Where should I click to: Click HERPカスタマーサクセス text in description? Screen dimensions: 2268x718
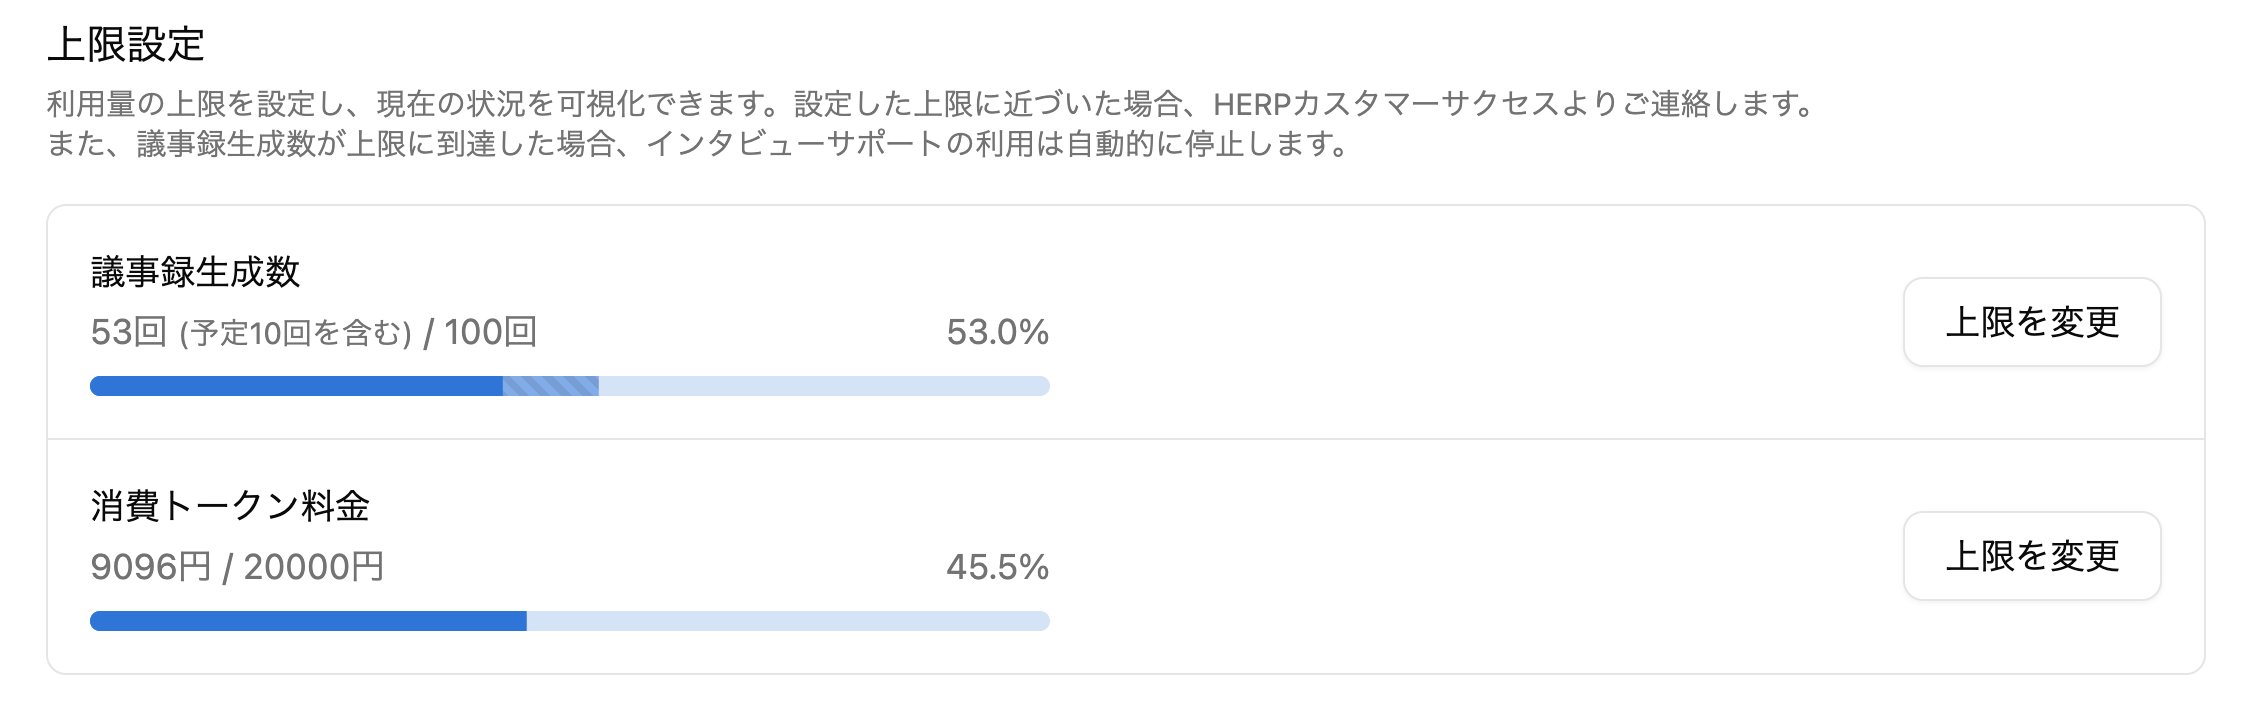[x=1385, y=104]
